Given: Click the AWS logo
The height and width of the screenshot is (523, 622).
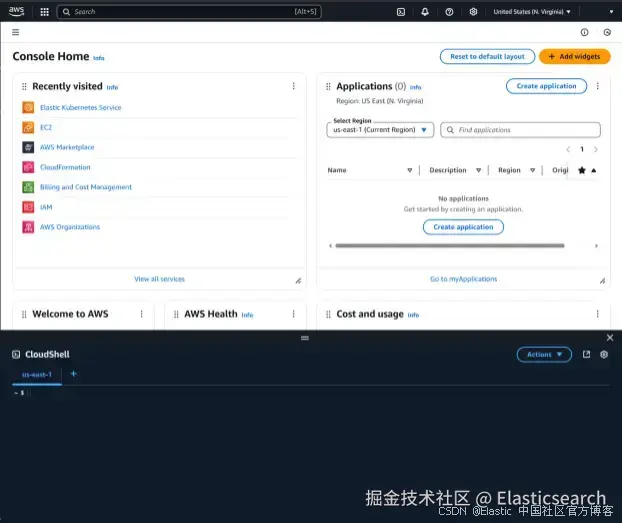Looking at the screenshot, I should (x=16, y=12).
